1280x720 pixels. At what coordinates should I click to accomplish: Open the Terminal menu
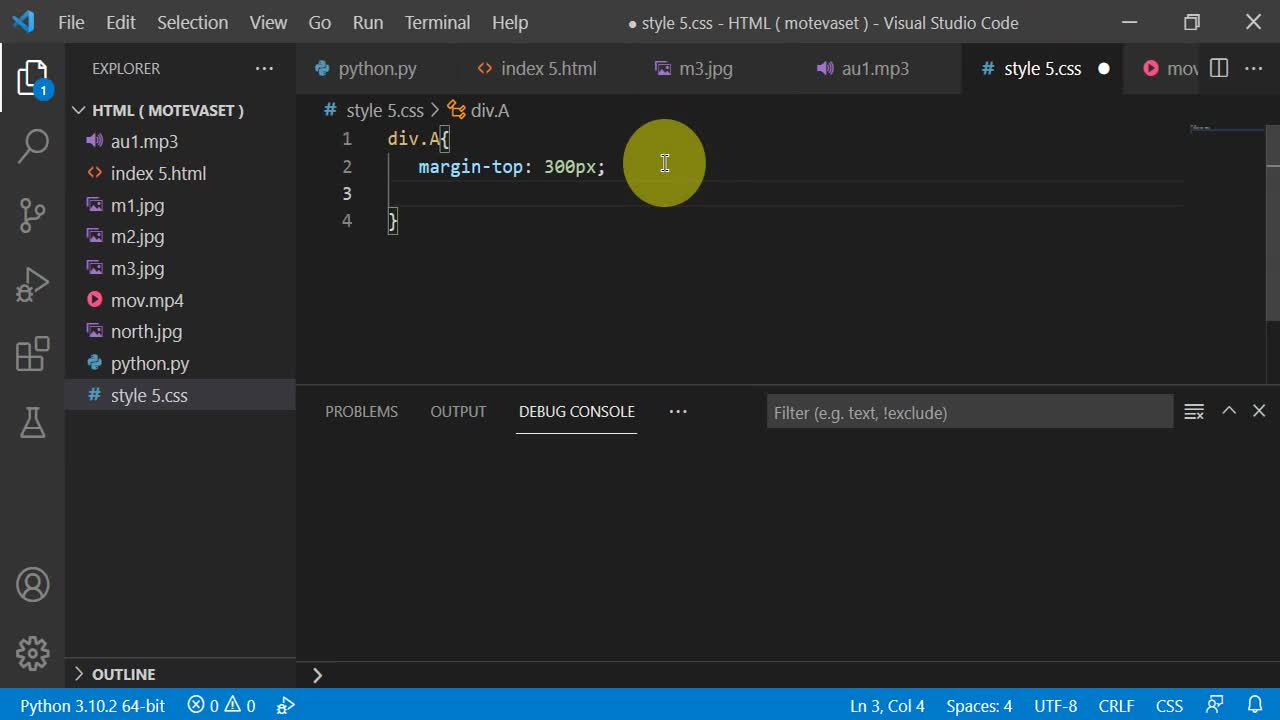pos(437,22)
